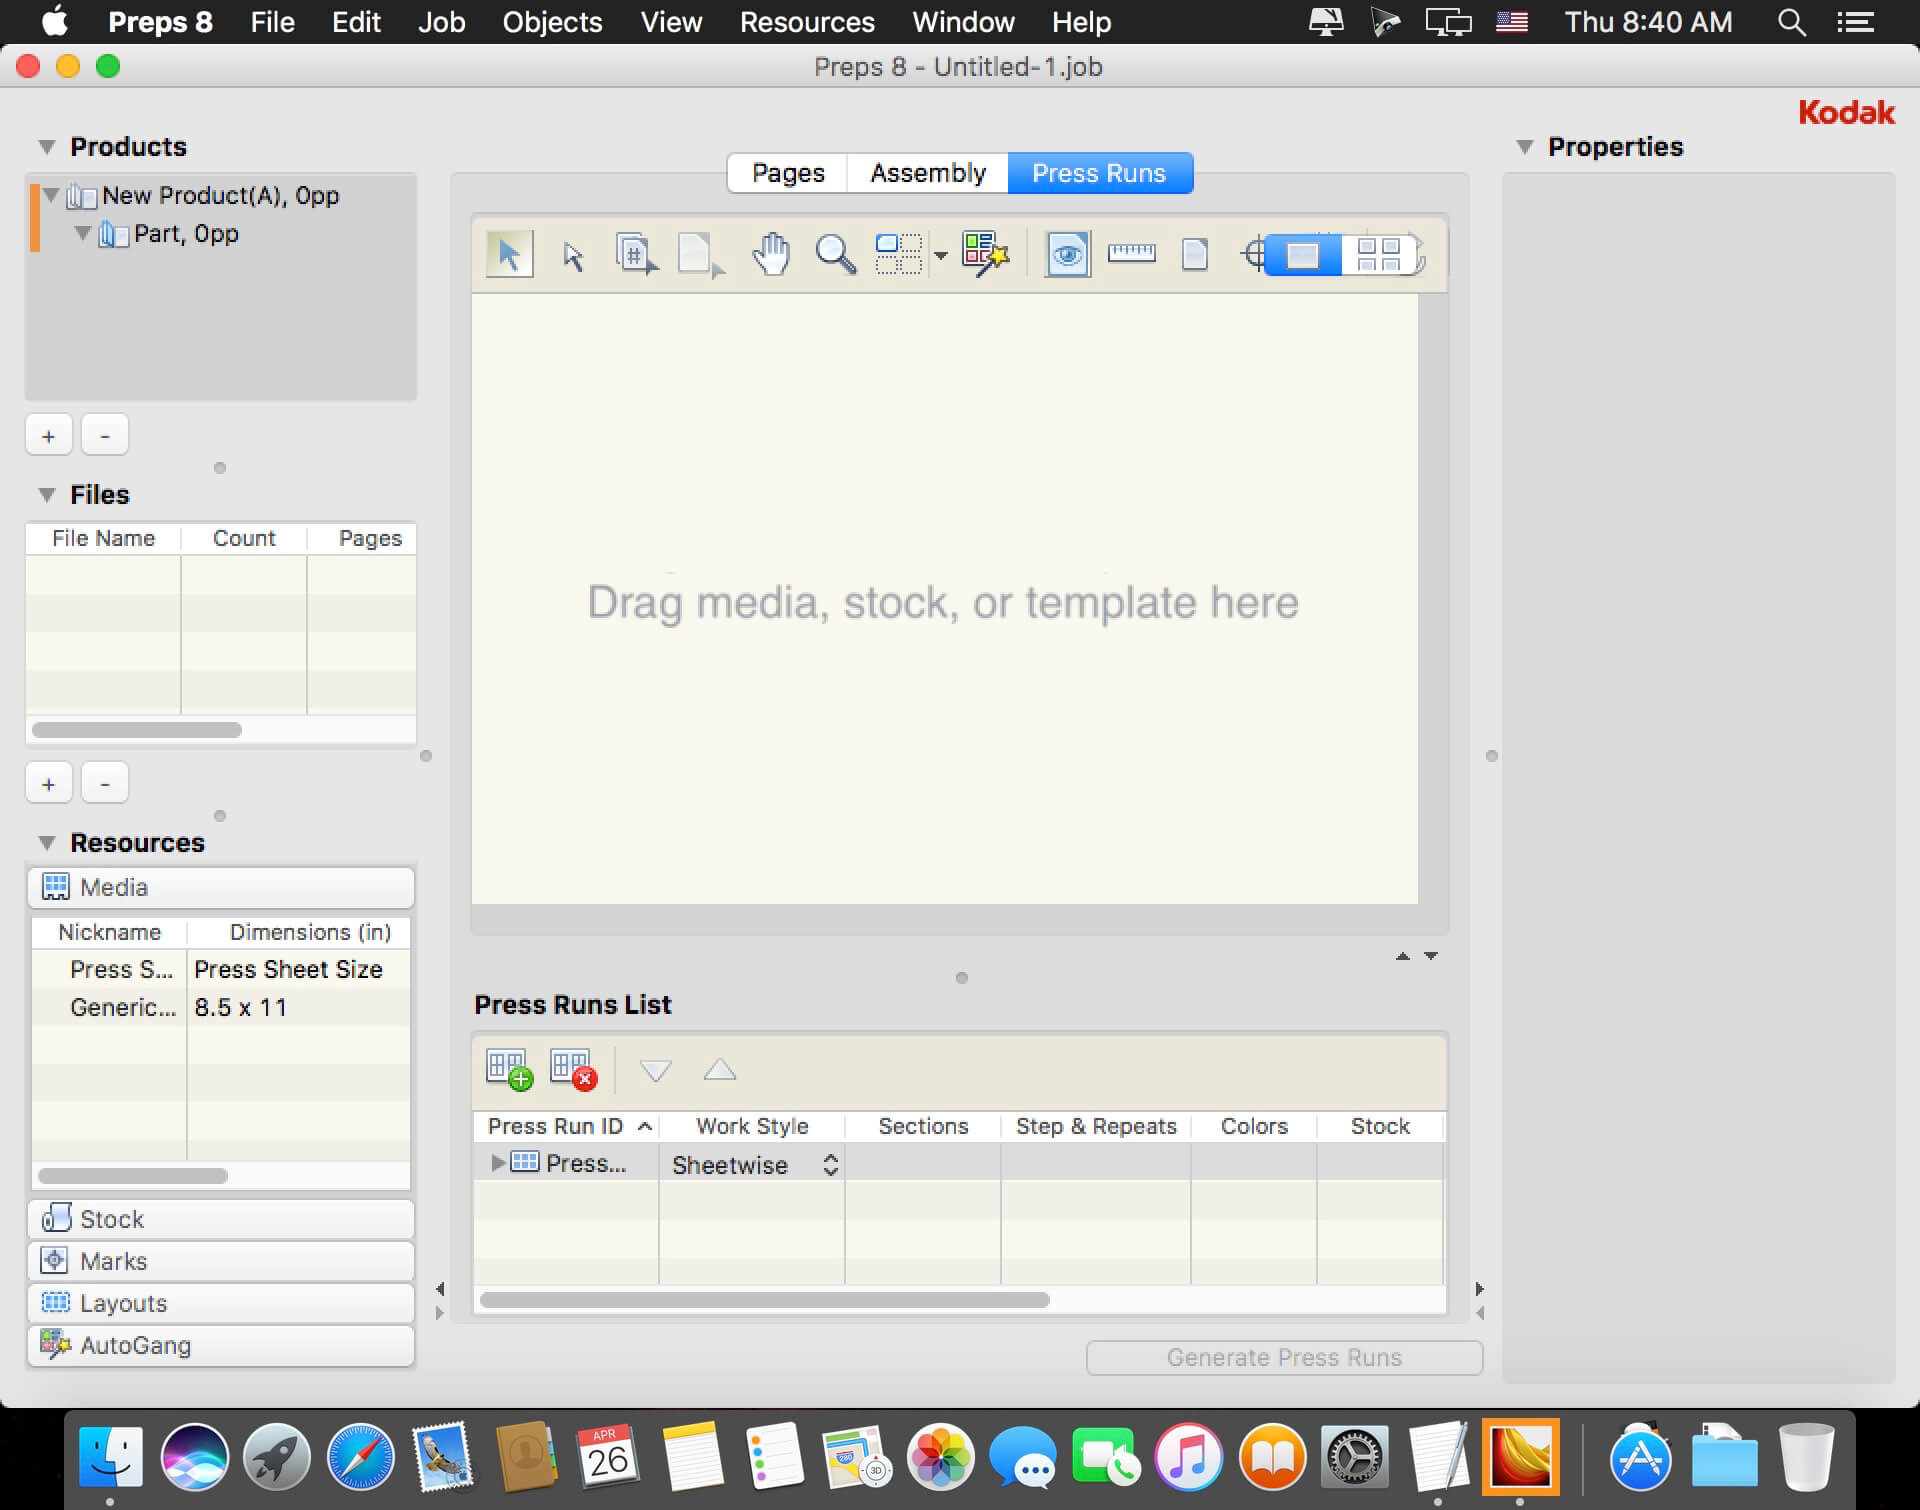Viewport: 1920px width, 1510px height.
Task: Change Work Style dropdown from Sheetwise
Action: coord(748,1164)
